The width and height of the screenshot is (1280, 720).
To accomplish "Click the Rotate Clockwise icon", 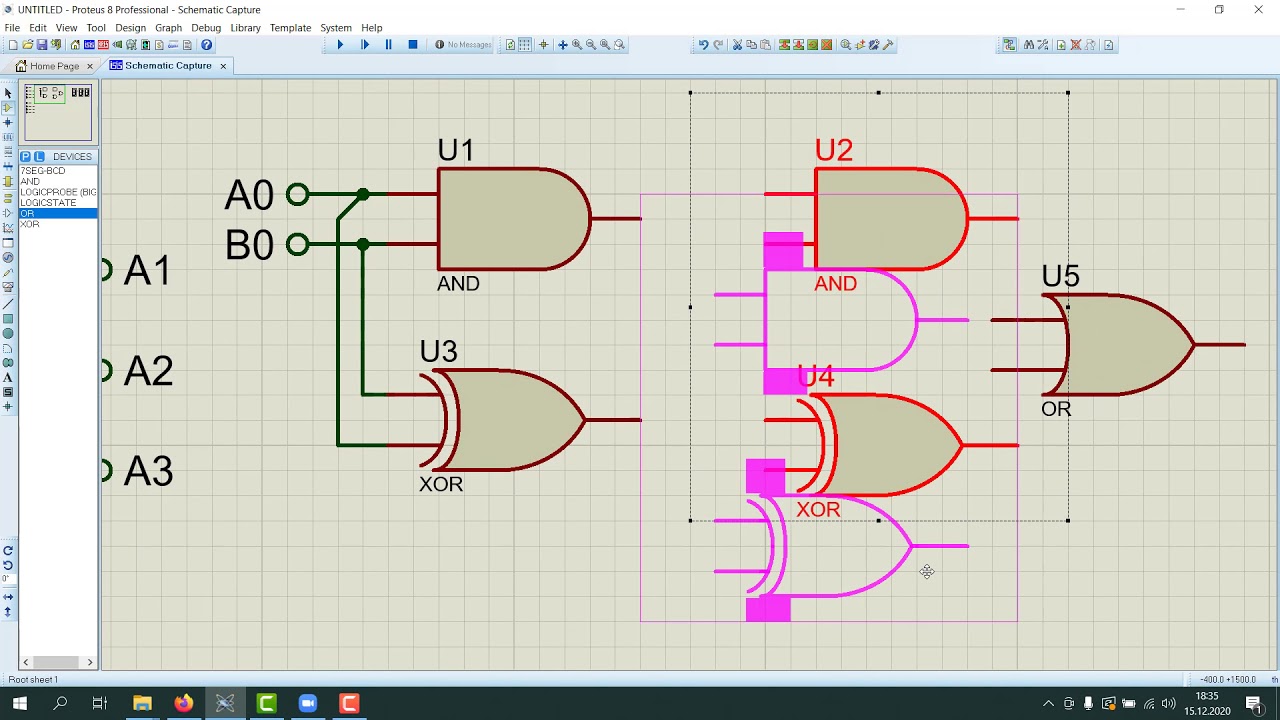I will click(x=8, y=550).
